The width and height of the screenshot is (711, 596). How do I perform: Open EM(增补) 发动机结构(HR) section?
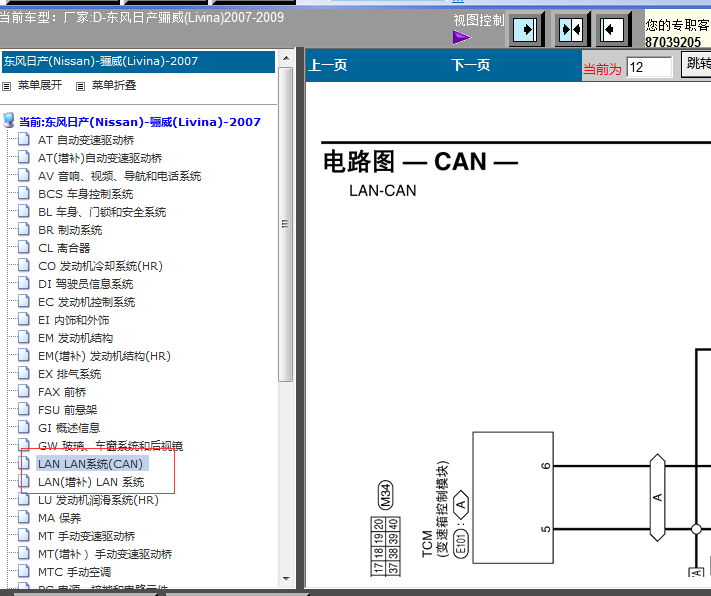(x=104, y=356)
